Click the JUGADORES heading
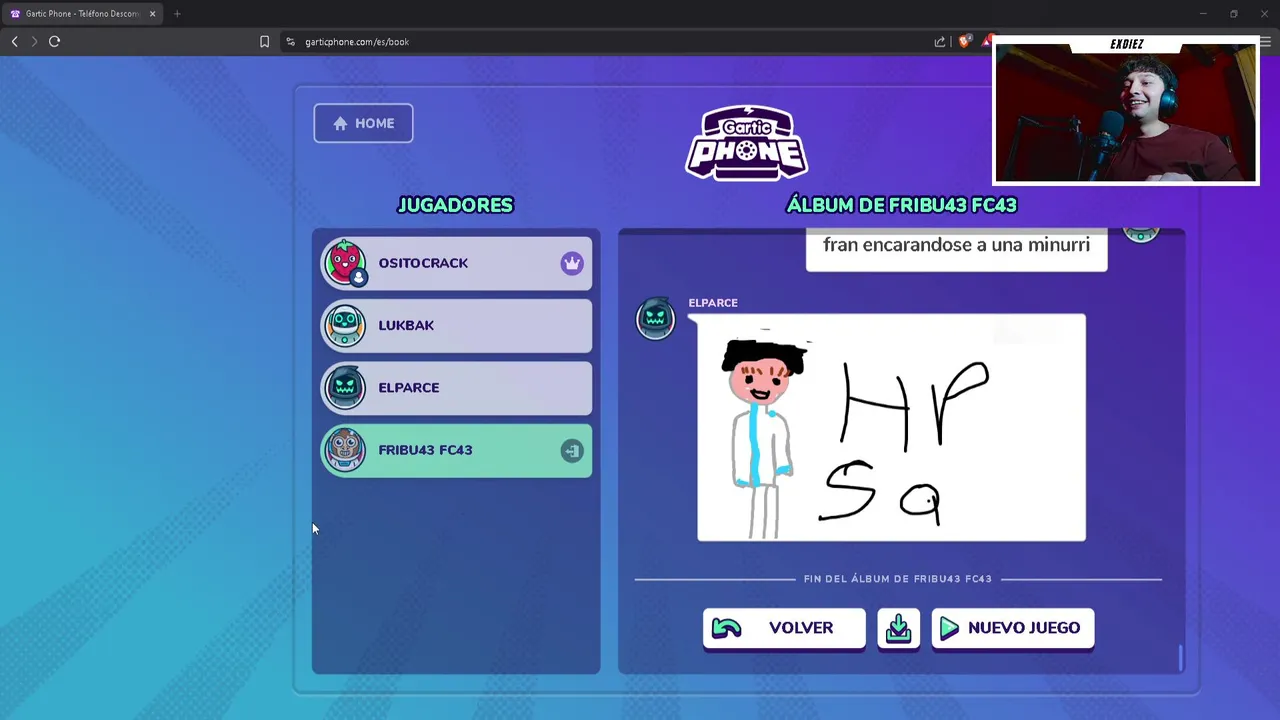The image size is (1280, 720). pyautogui.click(x=455, y=205)
